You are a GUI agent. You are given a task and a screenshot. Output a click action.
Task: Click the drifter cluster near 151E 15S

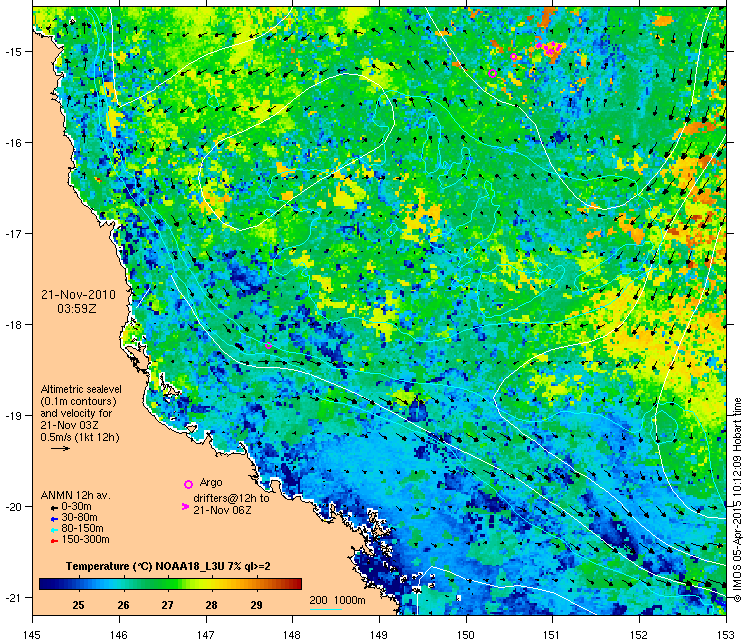click(550, 48)
